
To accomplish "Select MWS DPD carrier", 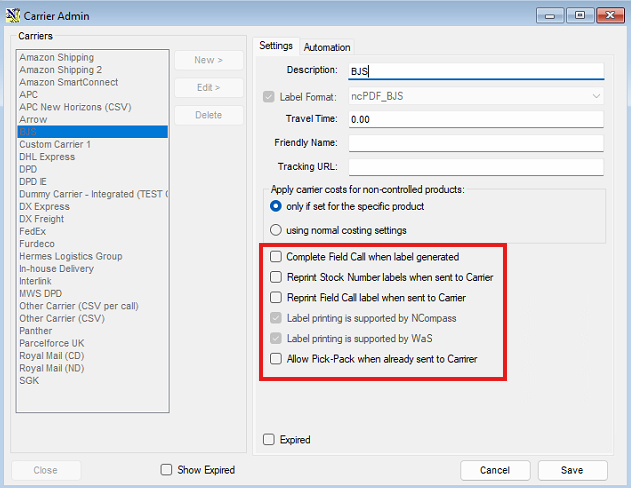I will coord(93,294).
